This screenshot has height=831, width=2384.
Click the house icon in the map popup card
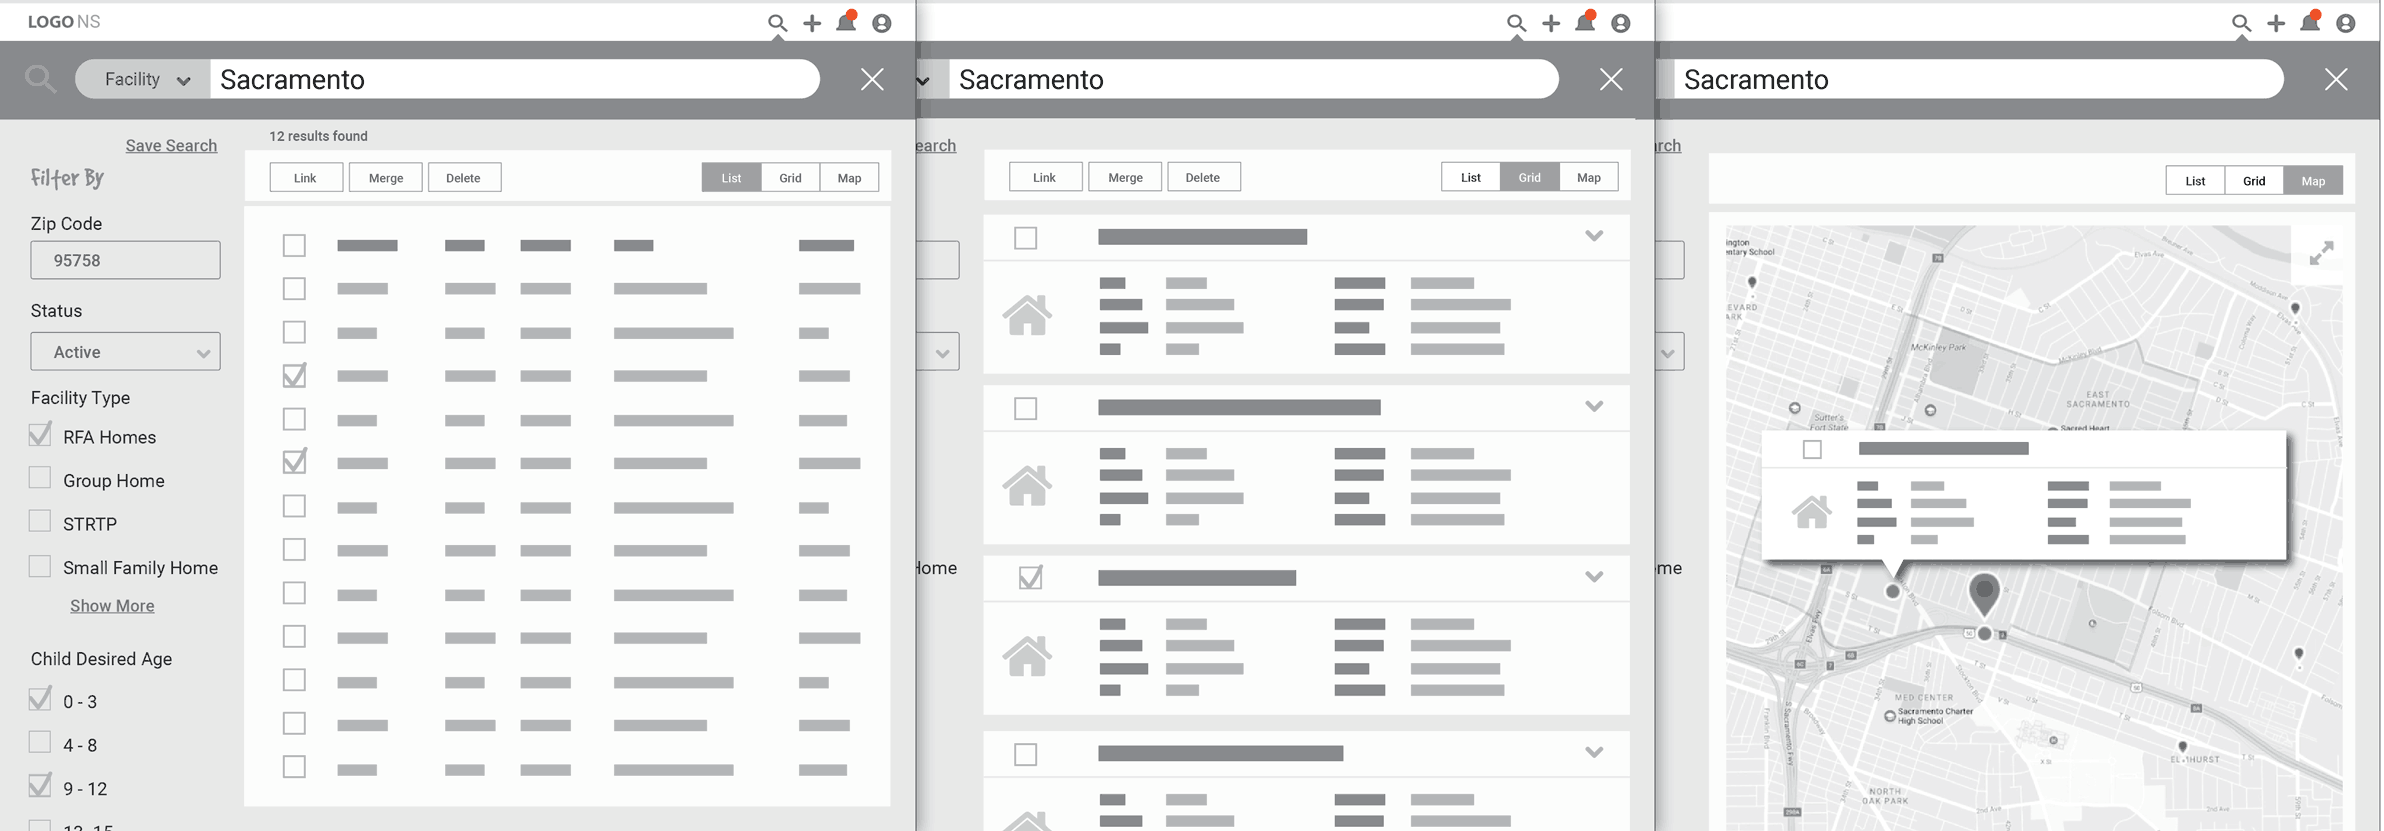click(1811, 512)
